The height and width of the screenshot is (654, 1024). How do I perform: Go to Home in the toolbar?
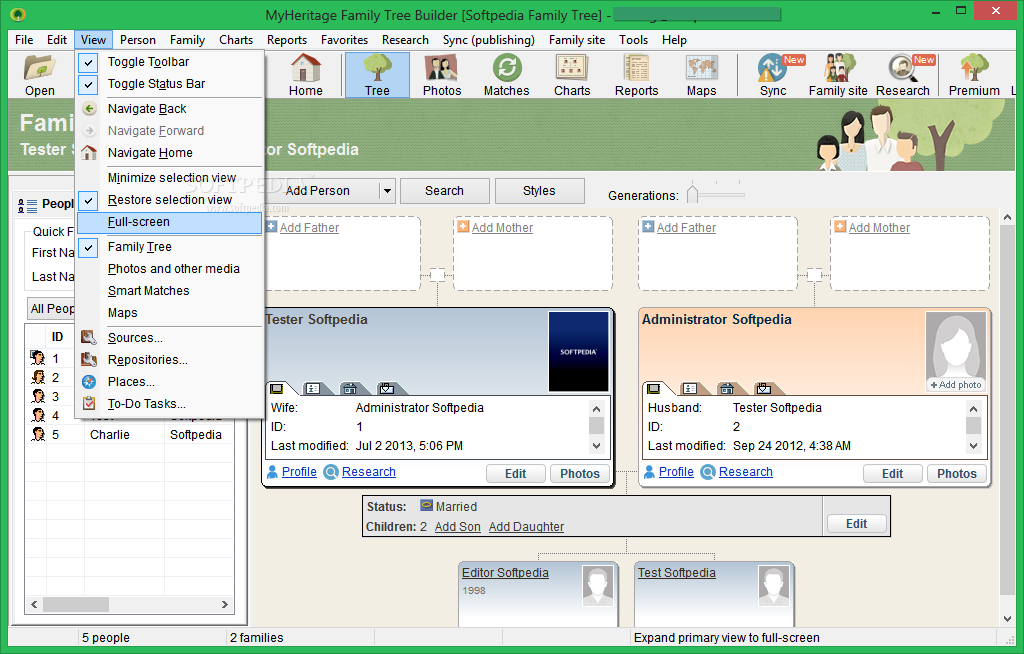click(x=306, y=75)
